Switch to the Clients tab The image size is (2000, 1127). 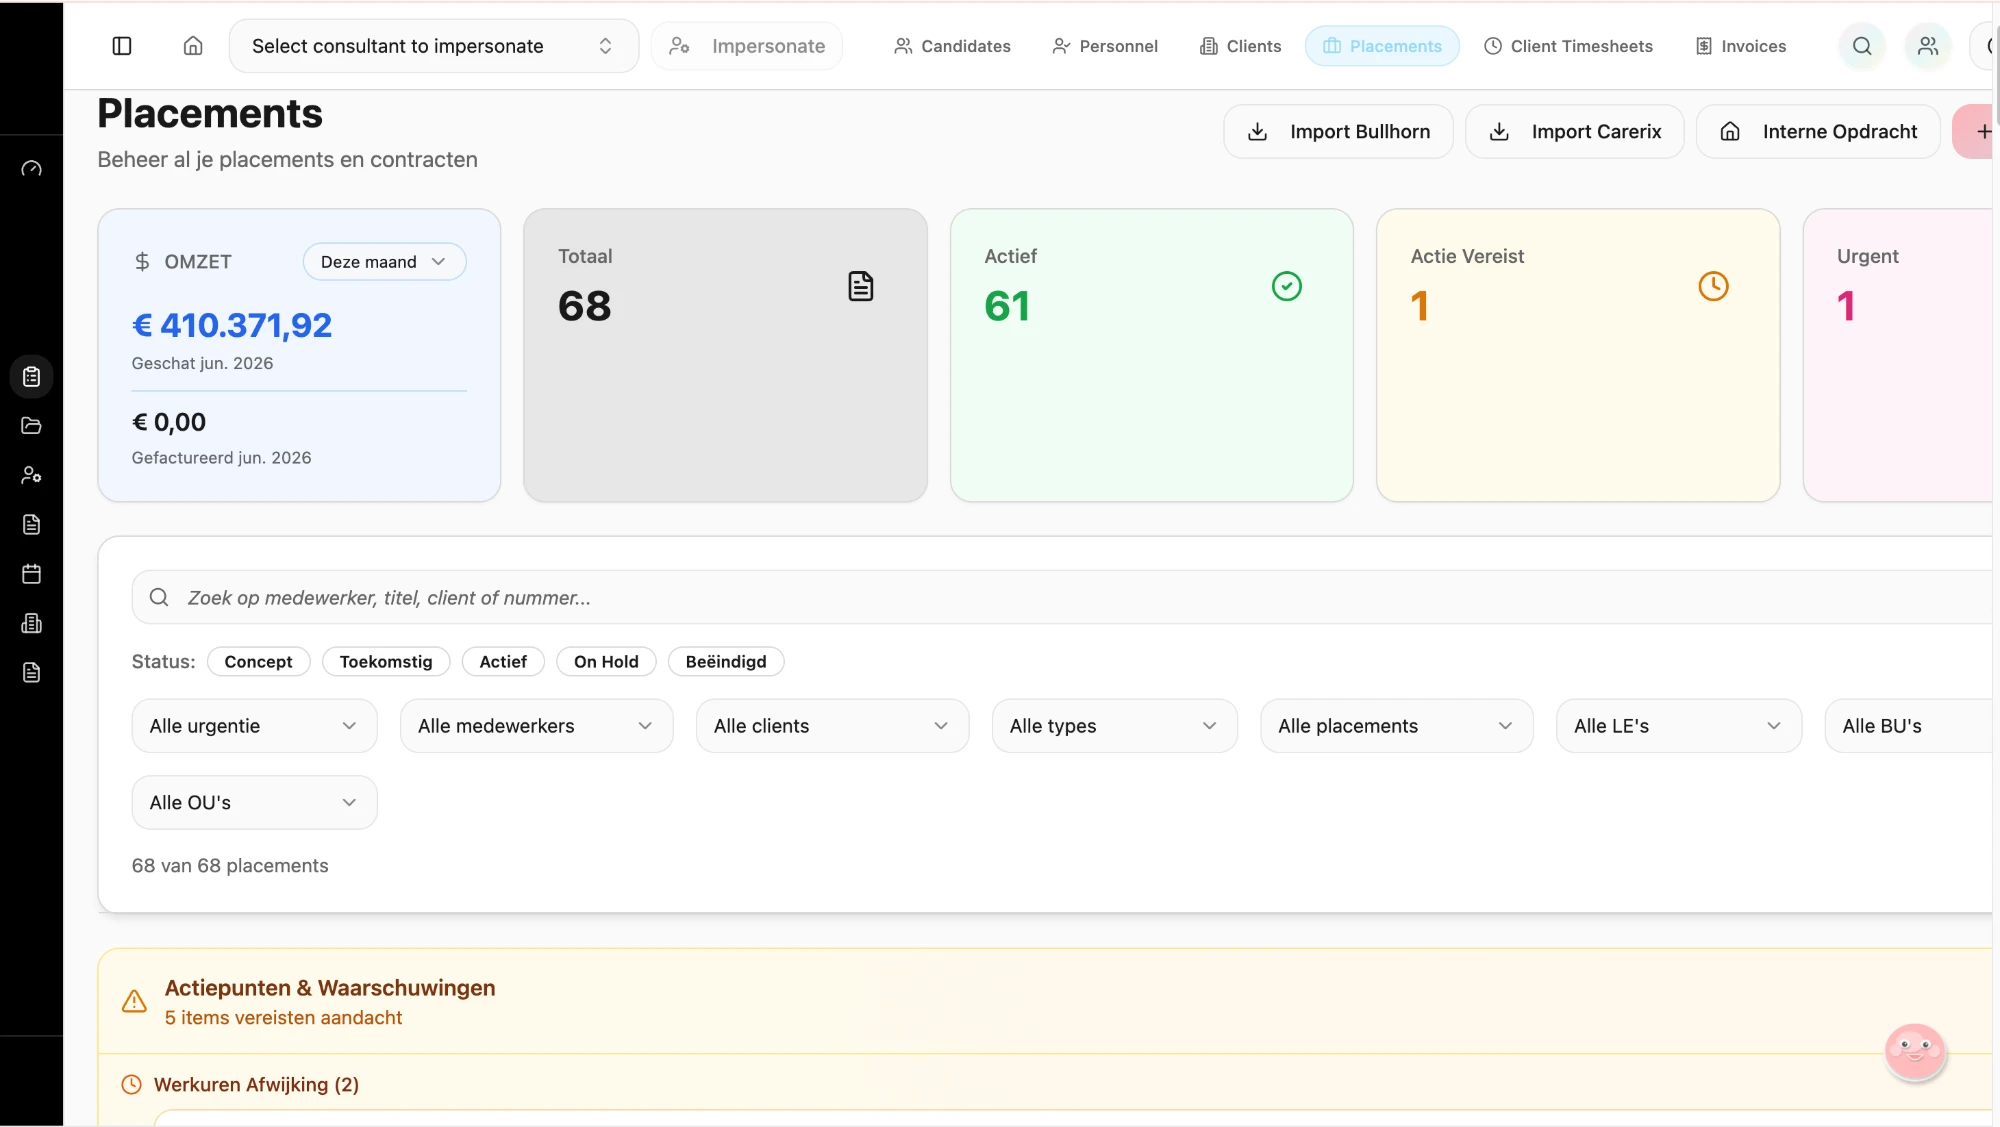[x=1240, y=46]
